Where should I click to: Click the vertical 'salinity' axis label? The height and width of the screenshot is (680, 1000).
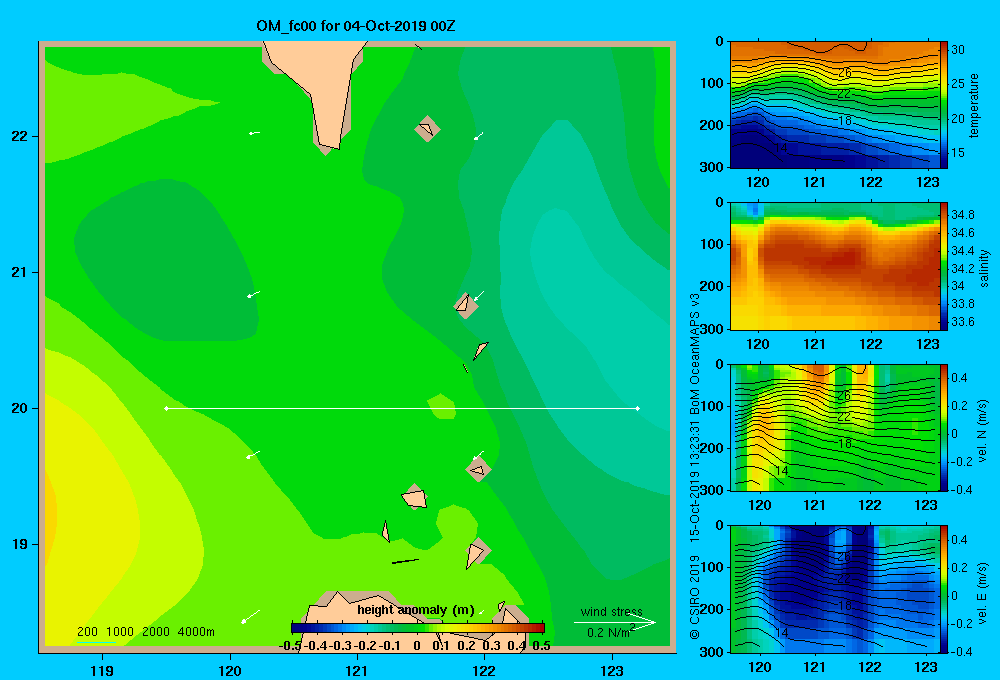pos(984,268)
